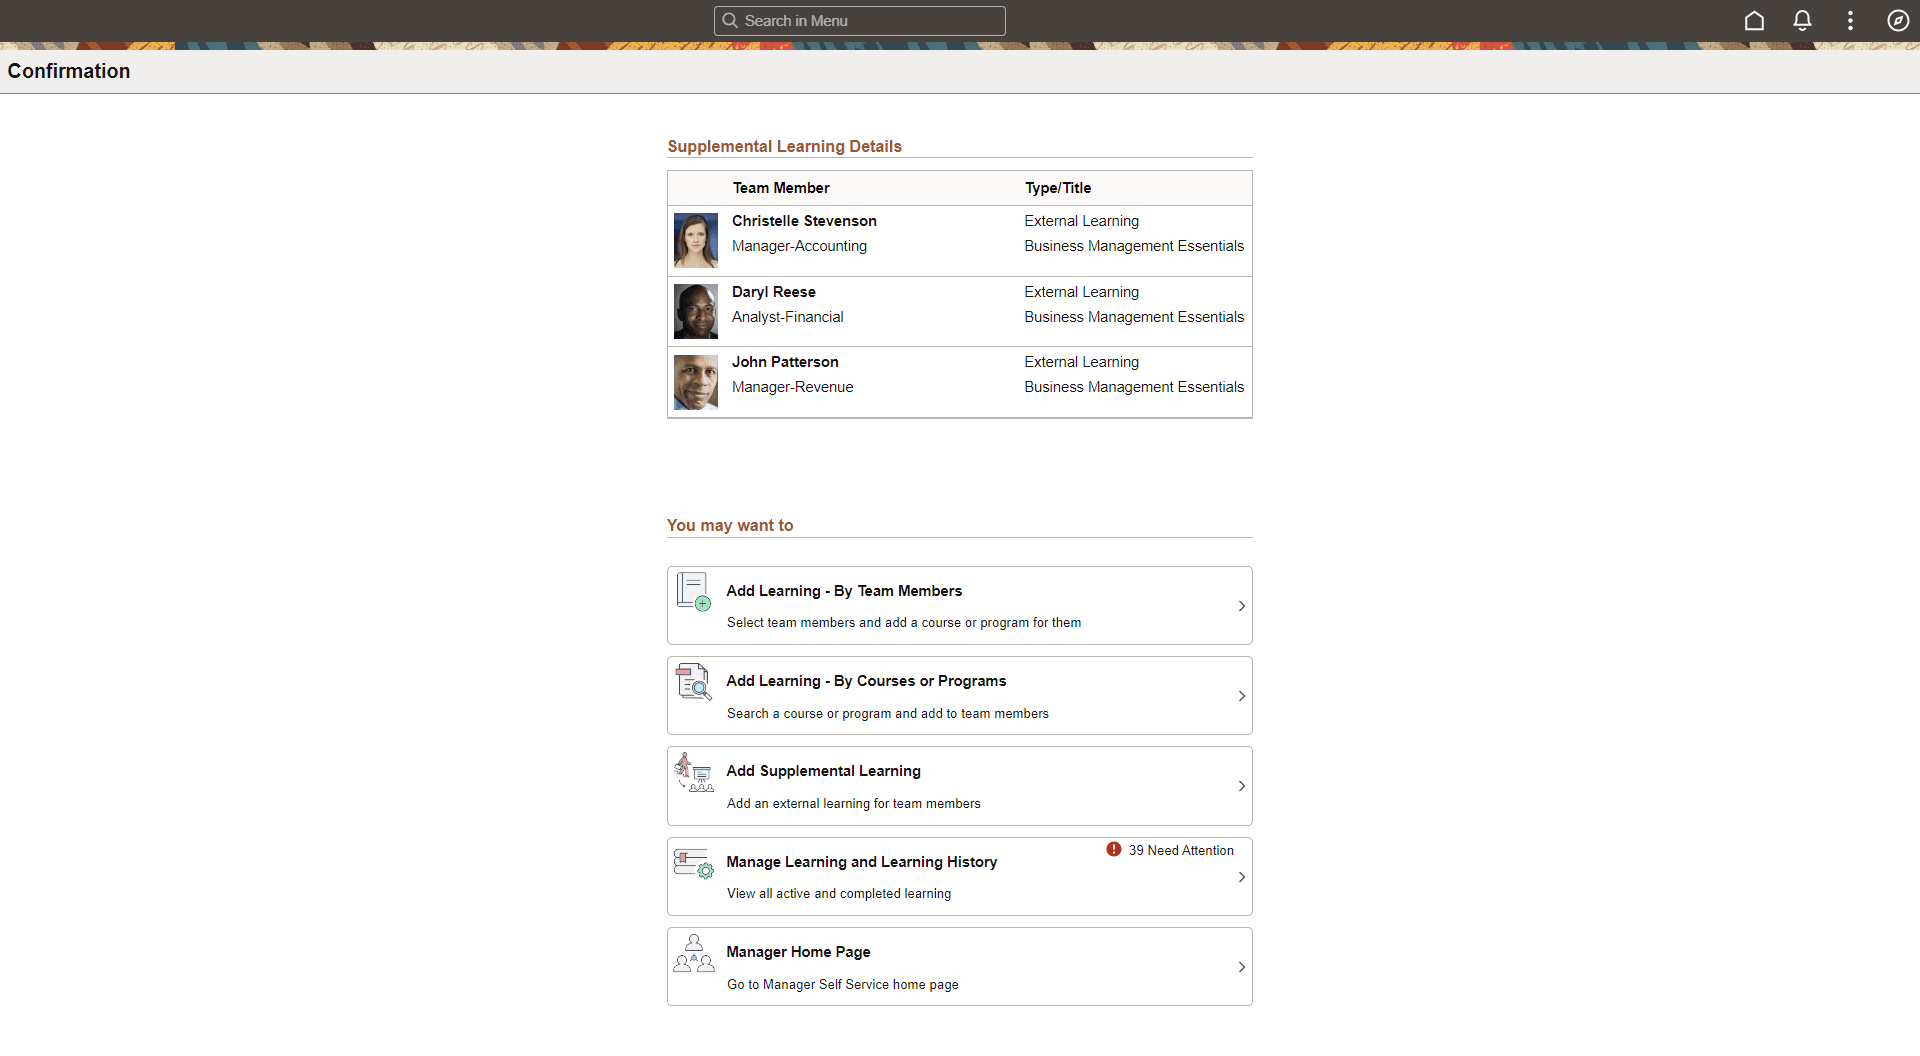Click Christelle Stevenson's profile photo
This screenshot has width=1920, height=1056.
[x=695, y=240]
